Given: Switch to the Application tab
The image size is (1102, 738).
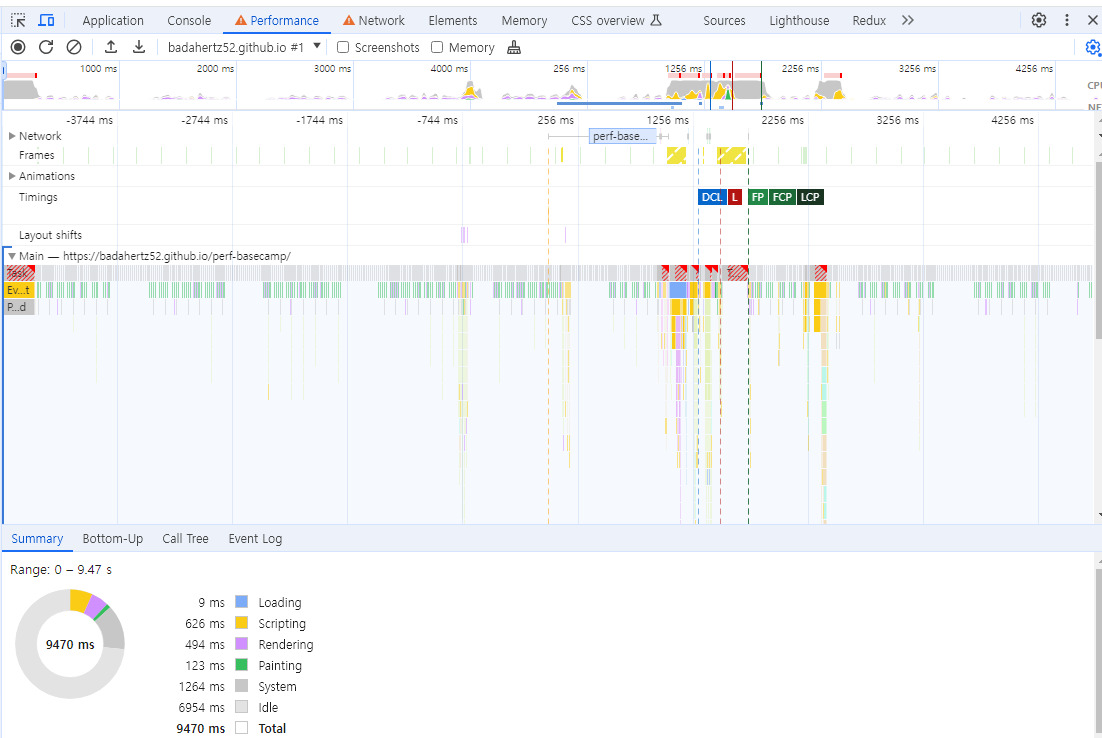Looking at the screenshot, I should pos(113,20).
